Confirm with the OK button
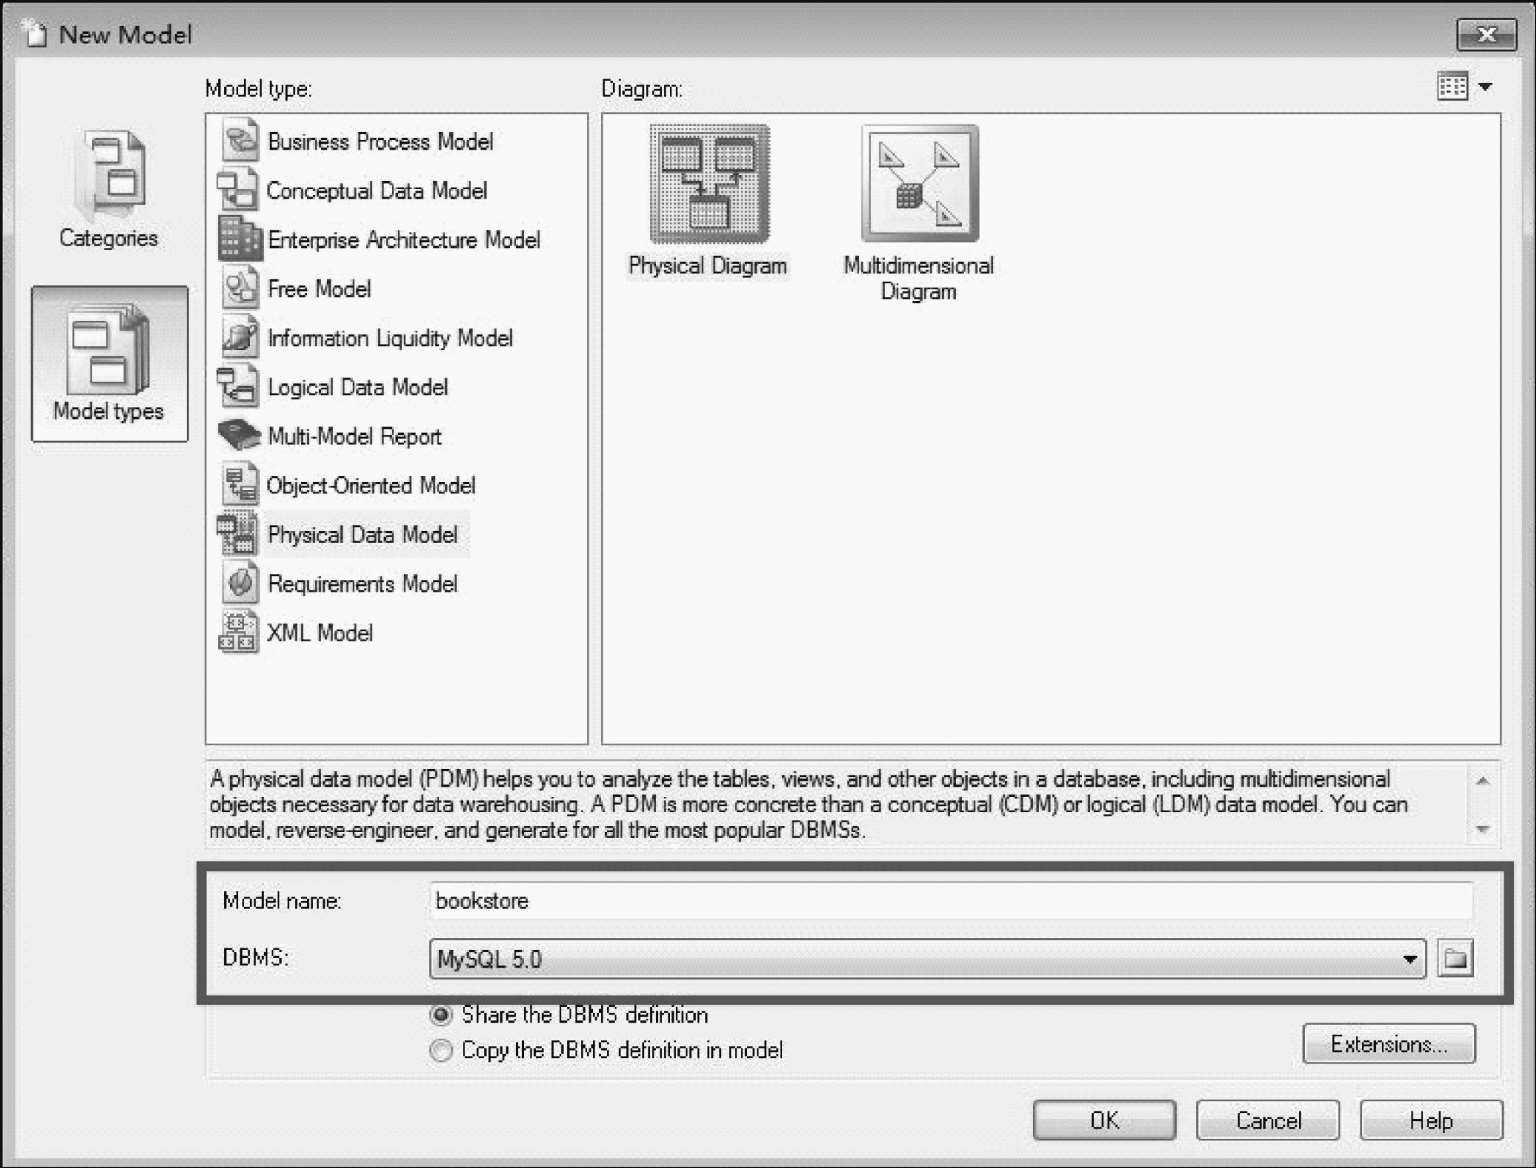The width and height of the screenshot is (1536, 1168). (x=1104, y=1120)
